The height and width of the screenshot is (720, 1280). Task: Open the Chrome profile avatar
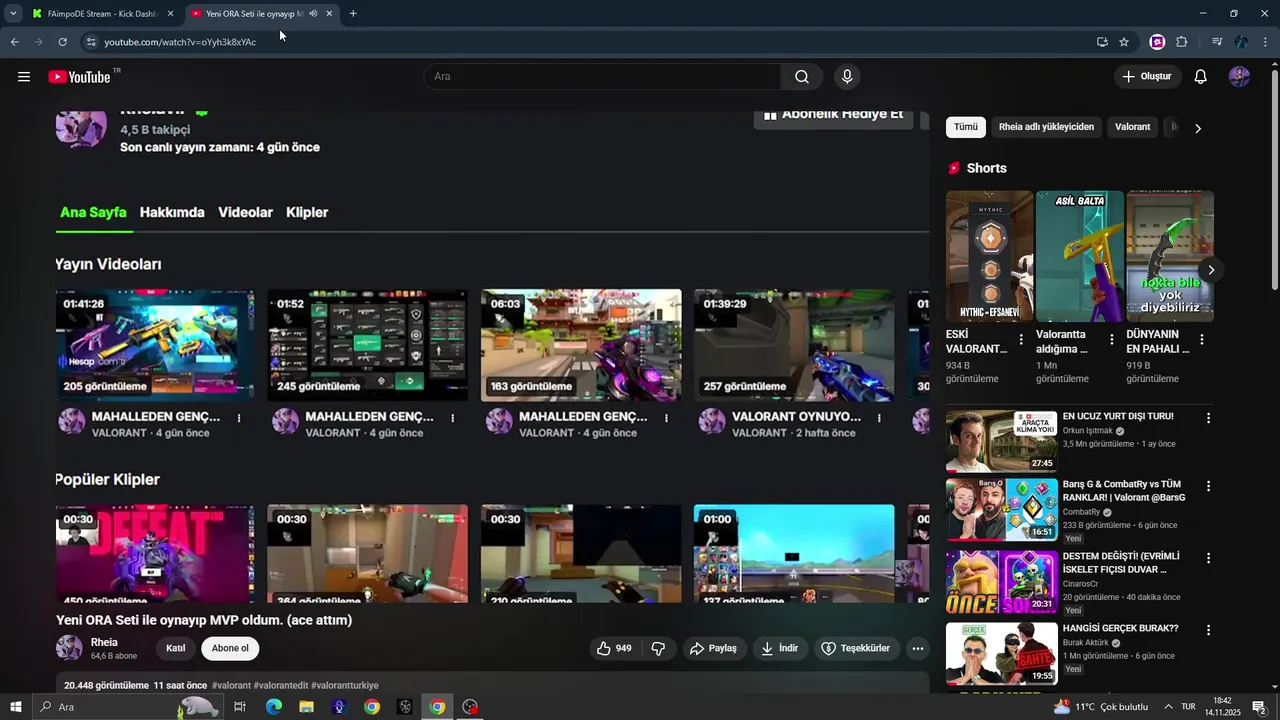[x=1242, y=42]
